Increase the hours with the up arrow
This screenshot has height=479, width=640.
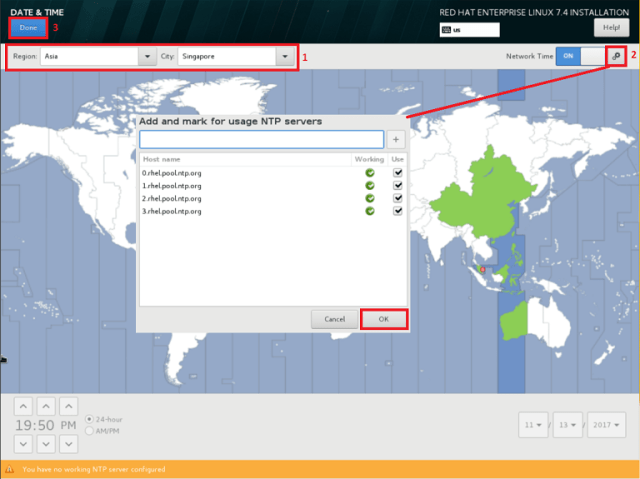click(x=23, y=406)
